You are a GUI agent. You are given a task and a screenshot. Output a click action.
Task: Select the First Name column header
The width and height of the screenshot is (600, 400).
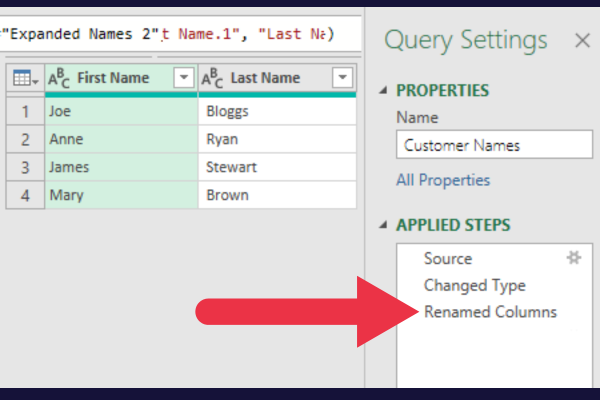[121, 78]
